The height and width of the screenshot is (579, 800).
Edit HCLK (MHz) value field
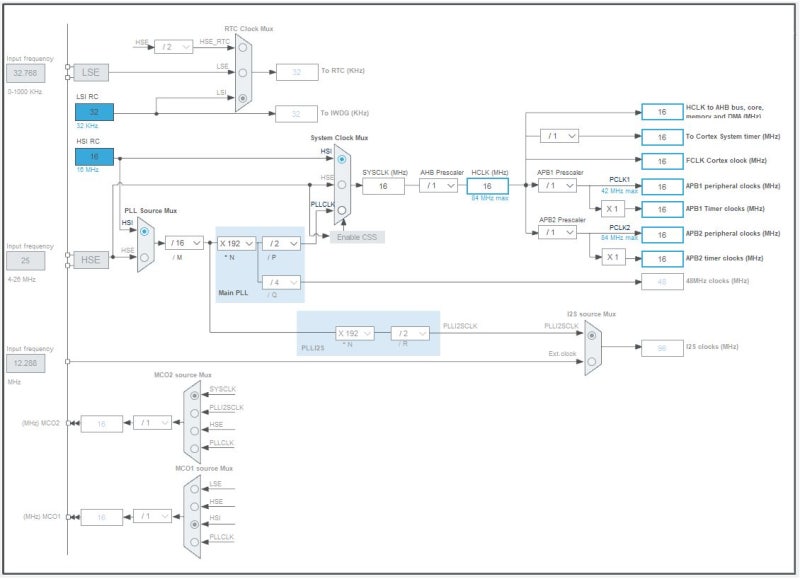[x=488, y=186]
